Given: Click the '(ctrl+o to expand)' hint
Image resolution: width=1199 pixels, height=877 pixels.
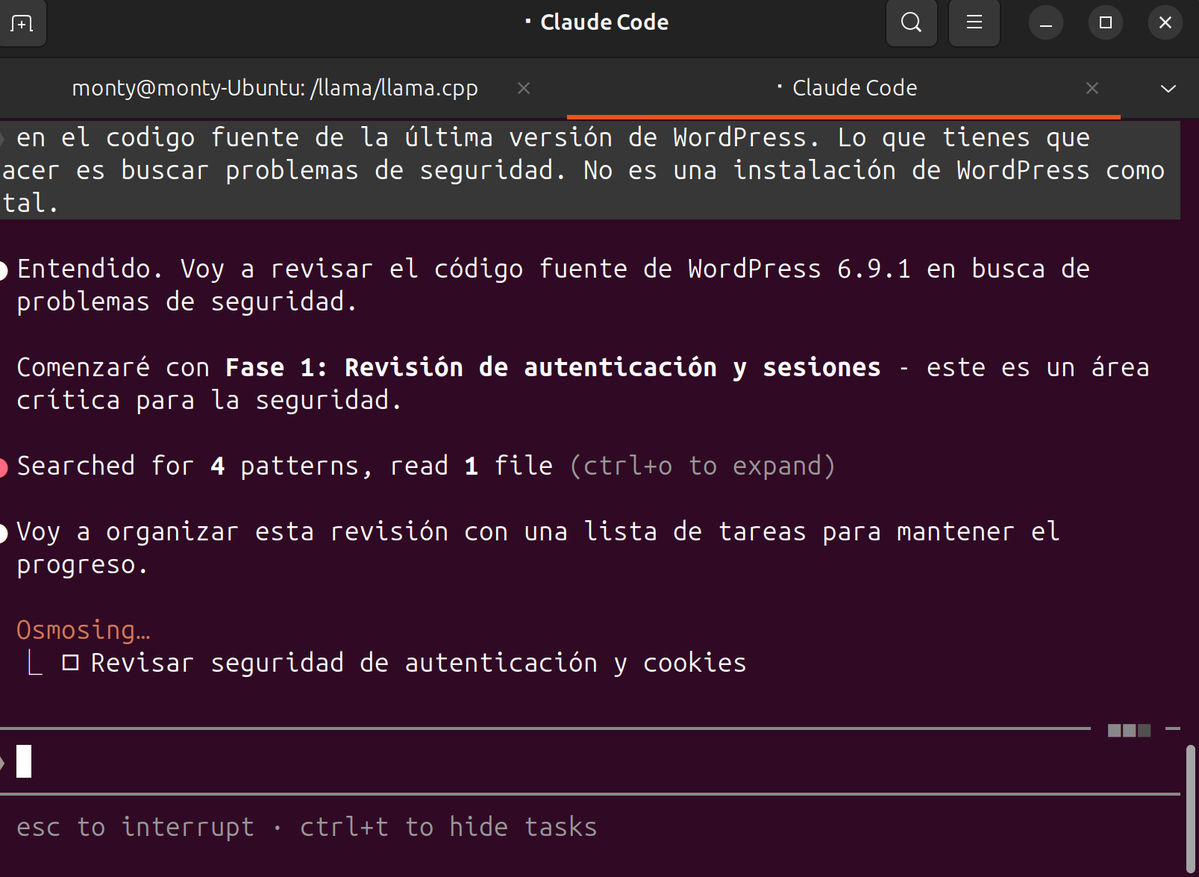Looking at the screenshot, I should coord(703,466).
